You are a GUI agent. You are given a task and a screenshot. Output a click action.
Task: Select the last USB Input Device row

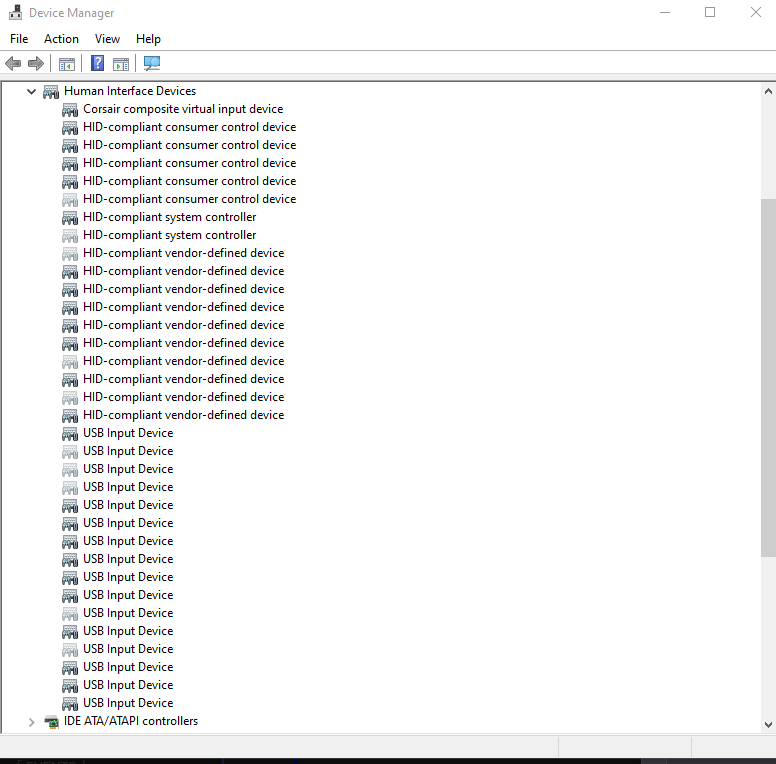click(x=128, y=703)
